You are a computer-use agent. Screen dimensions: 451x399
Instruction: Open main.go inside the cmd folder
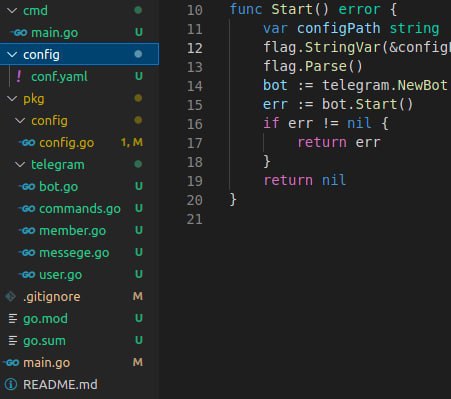55,33
